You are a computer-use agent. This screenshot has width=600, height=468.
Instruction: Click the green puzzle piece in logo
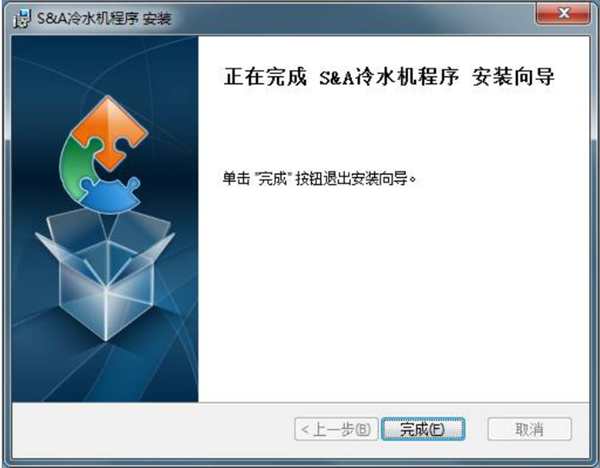point(77,166)
